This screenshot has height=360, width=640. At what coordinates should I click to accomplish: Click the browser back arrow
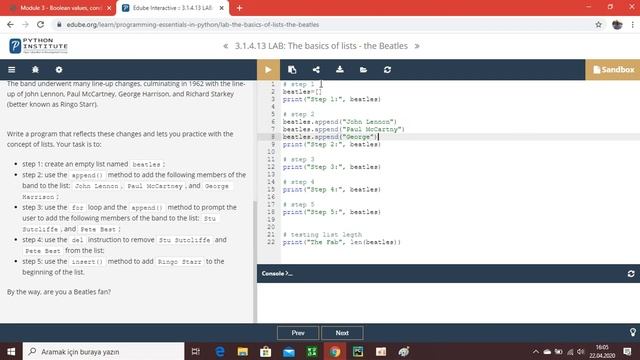click(10, 24)
